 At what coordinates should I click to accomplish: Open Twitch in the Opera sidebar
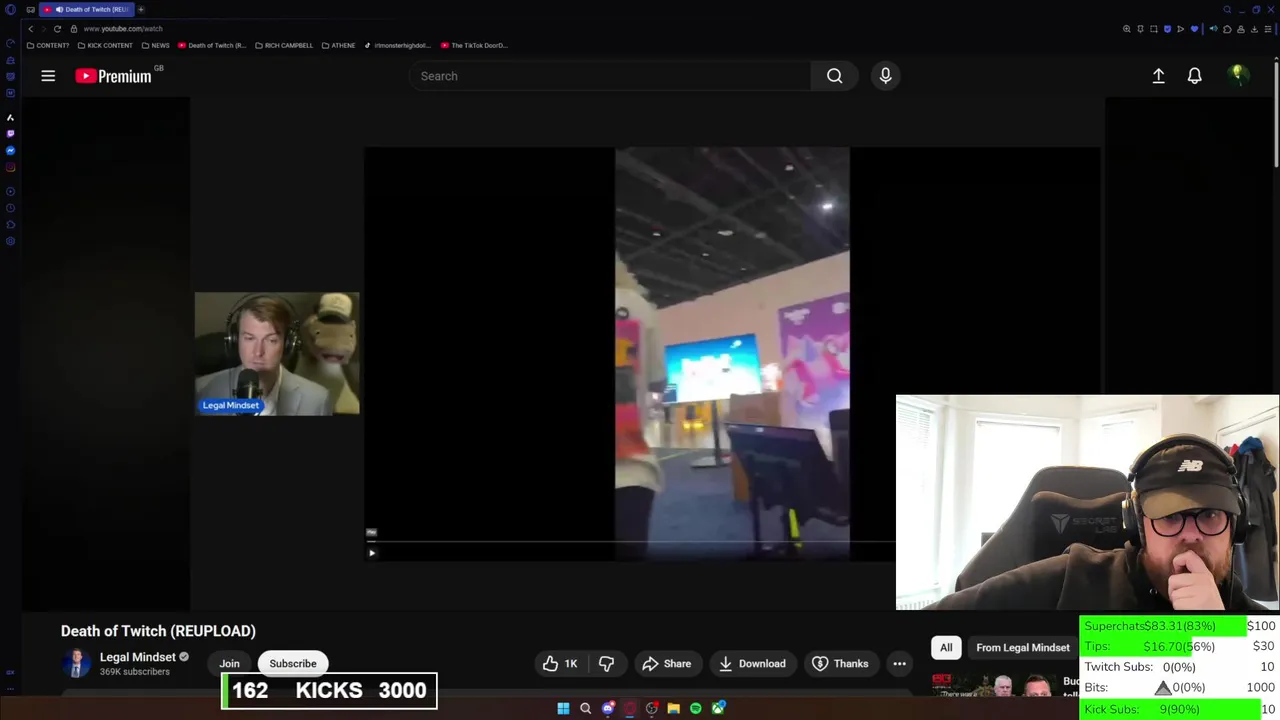[x=10, y=133]
